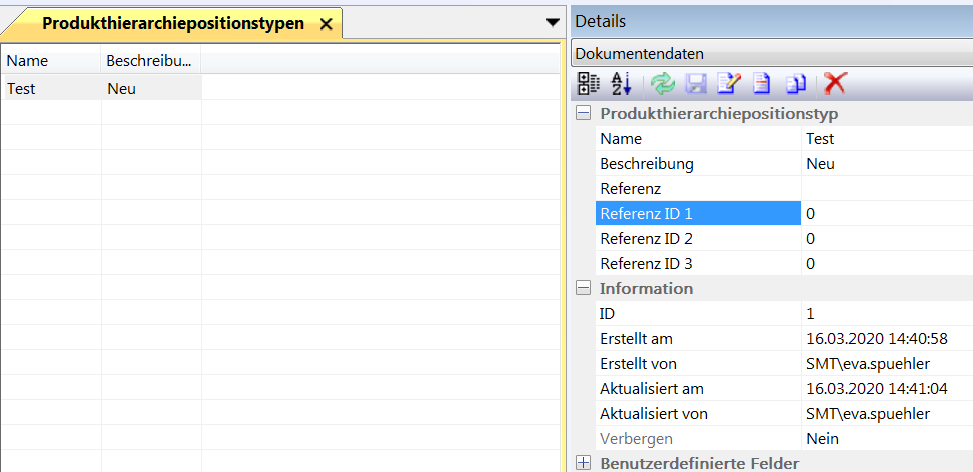Screen dimensions: 973x472
Task: Click the edit document pencil icon
Action: coord(728,84)
